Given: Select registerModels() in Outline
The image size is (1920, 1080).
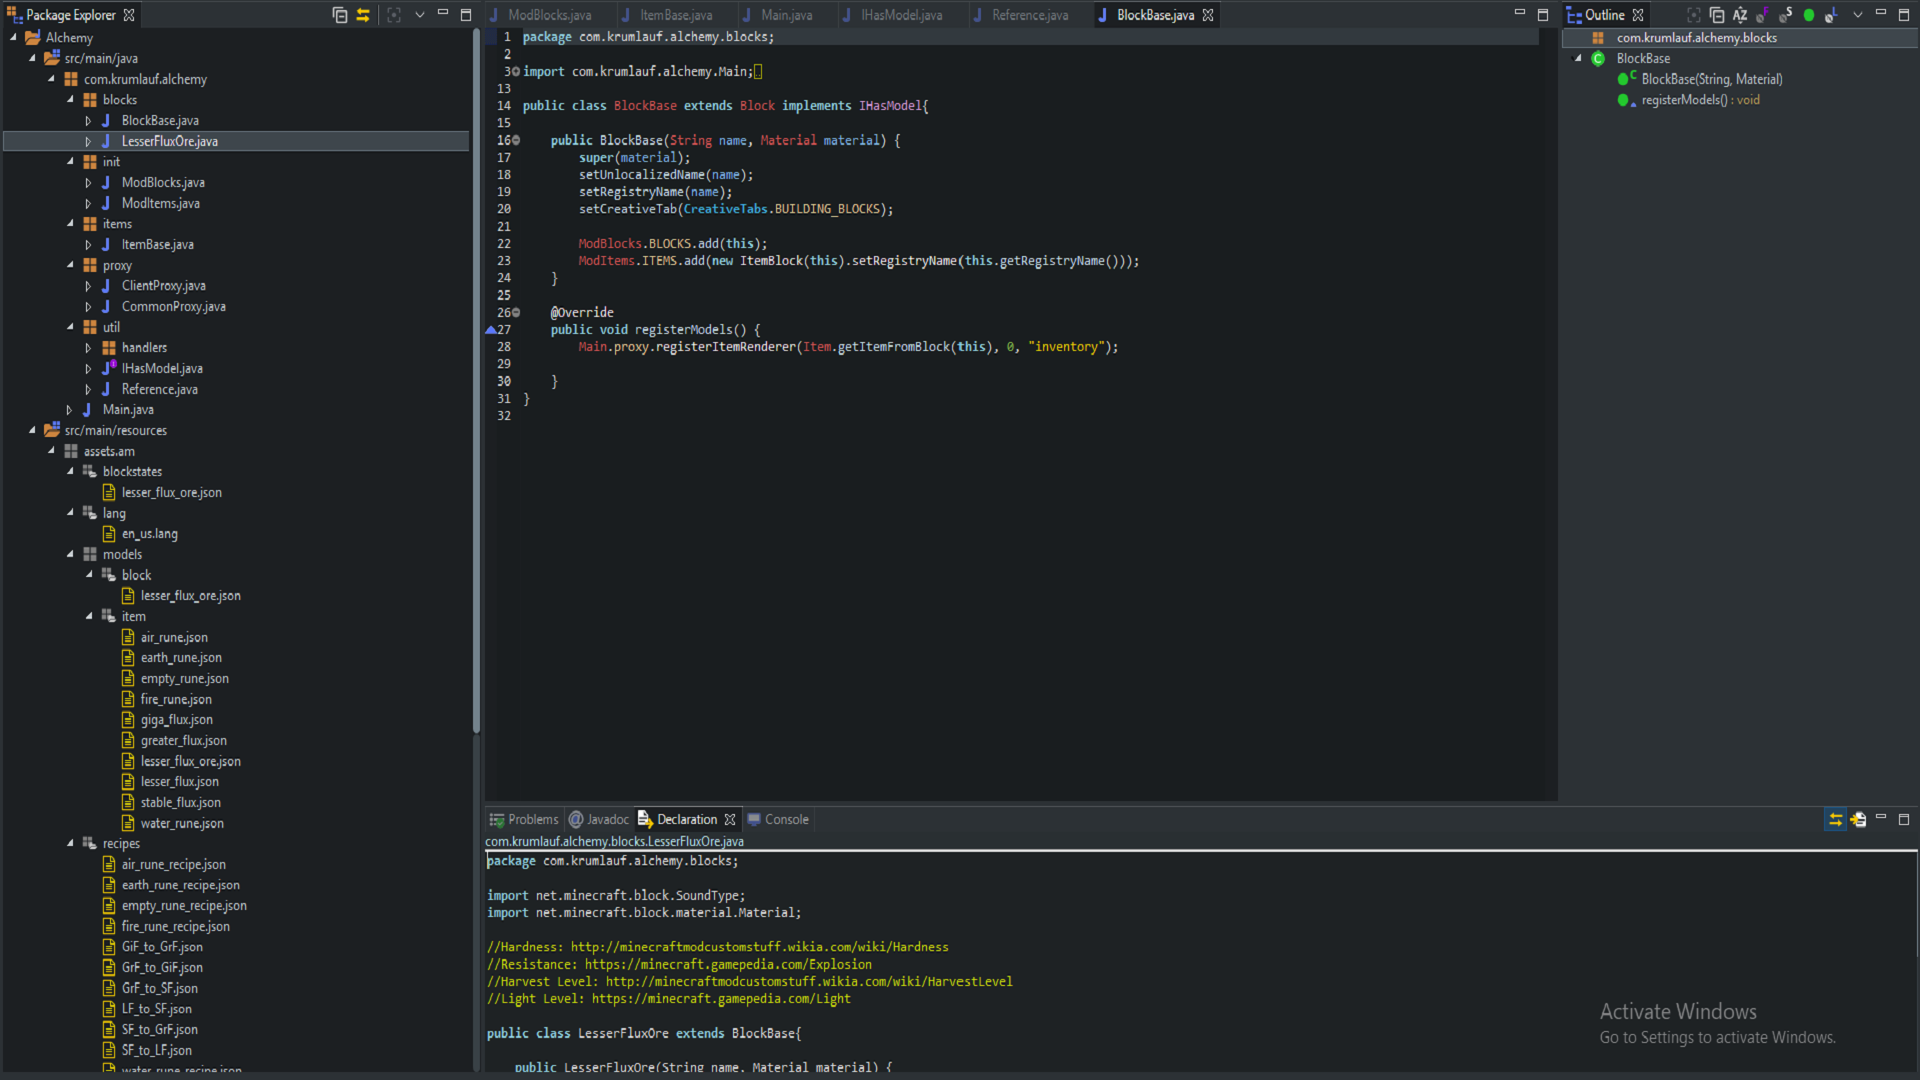Looking at the screenshot, I should point(1699,100).
